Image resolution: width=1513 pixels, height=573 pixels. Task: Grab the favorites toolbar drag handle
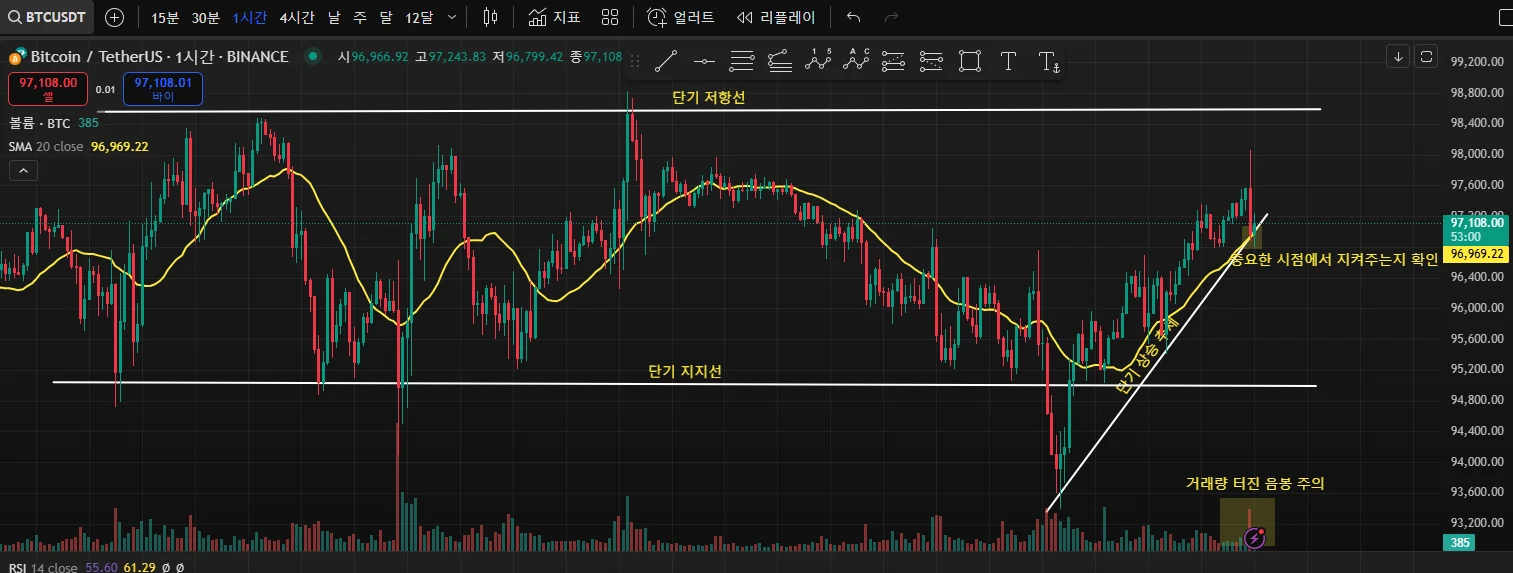tap(634, 62)
